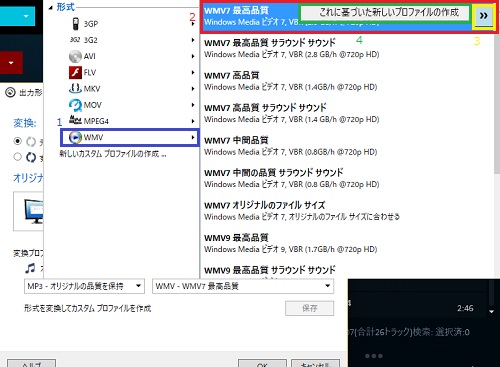
Task: Expand the FLV submenu arrow
Action: coord(193,72)
